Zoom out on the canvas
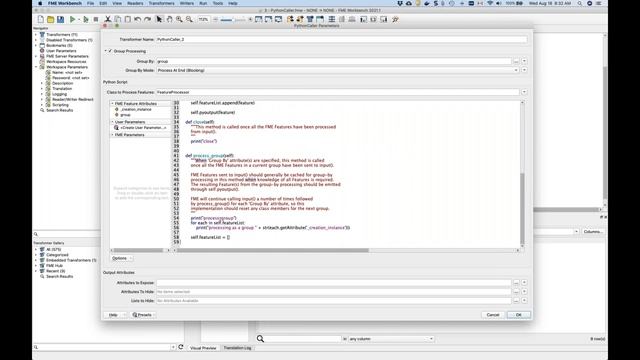This screenshot has height=360, width=640. (189, 19)
